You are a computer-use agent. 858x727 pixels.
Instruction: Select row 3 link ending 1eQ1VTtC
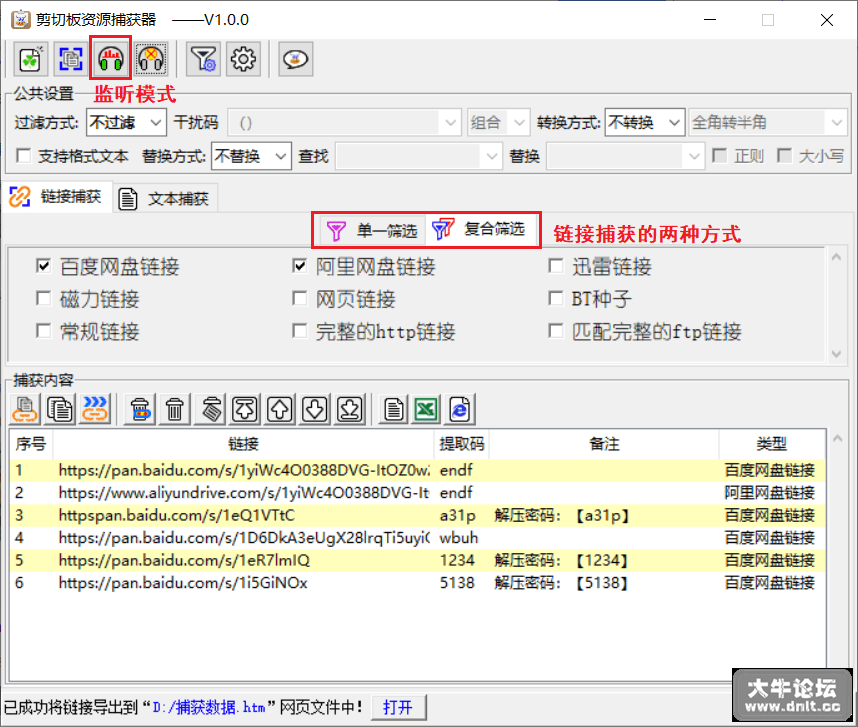point(418,515)
